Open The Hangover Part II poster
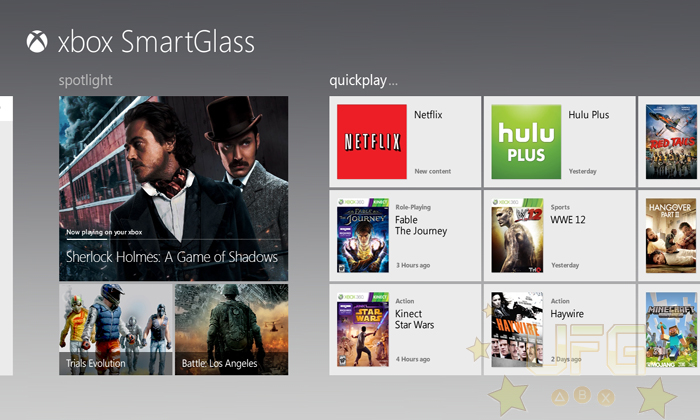Image resolution: width=700 pixels, height=420 pixels. point(671,235)
